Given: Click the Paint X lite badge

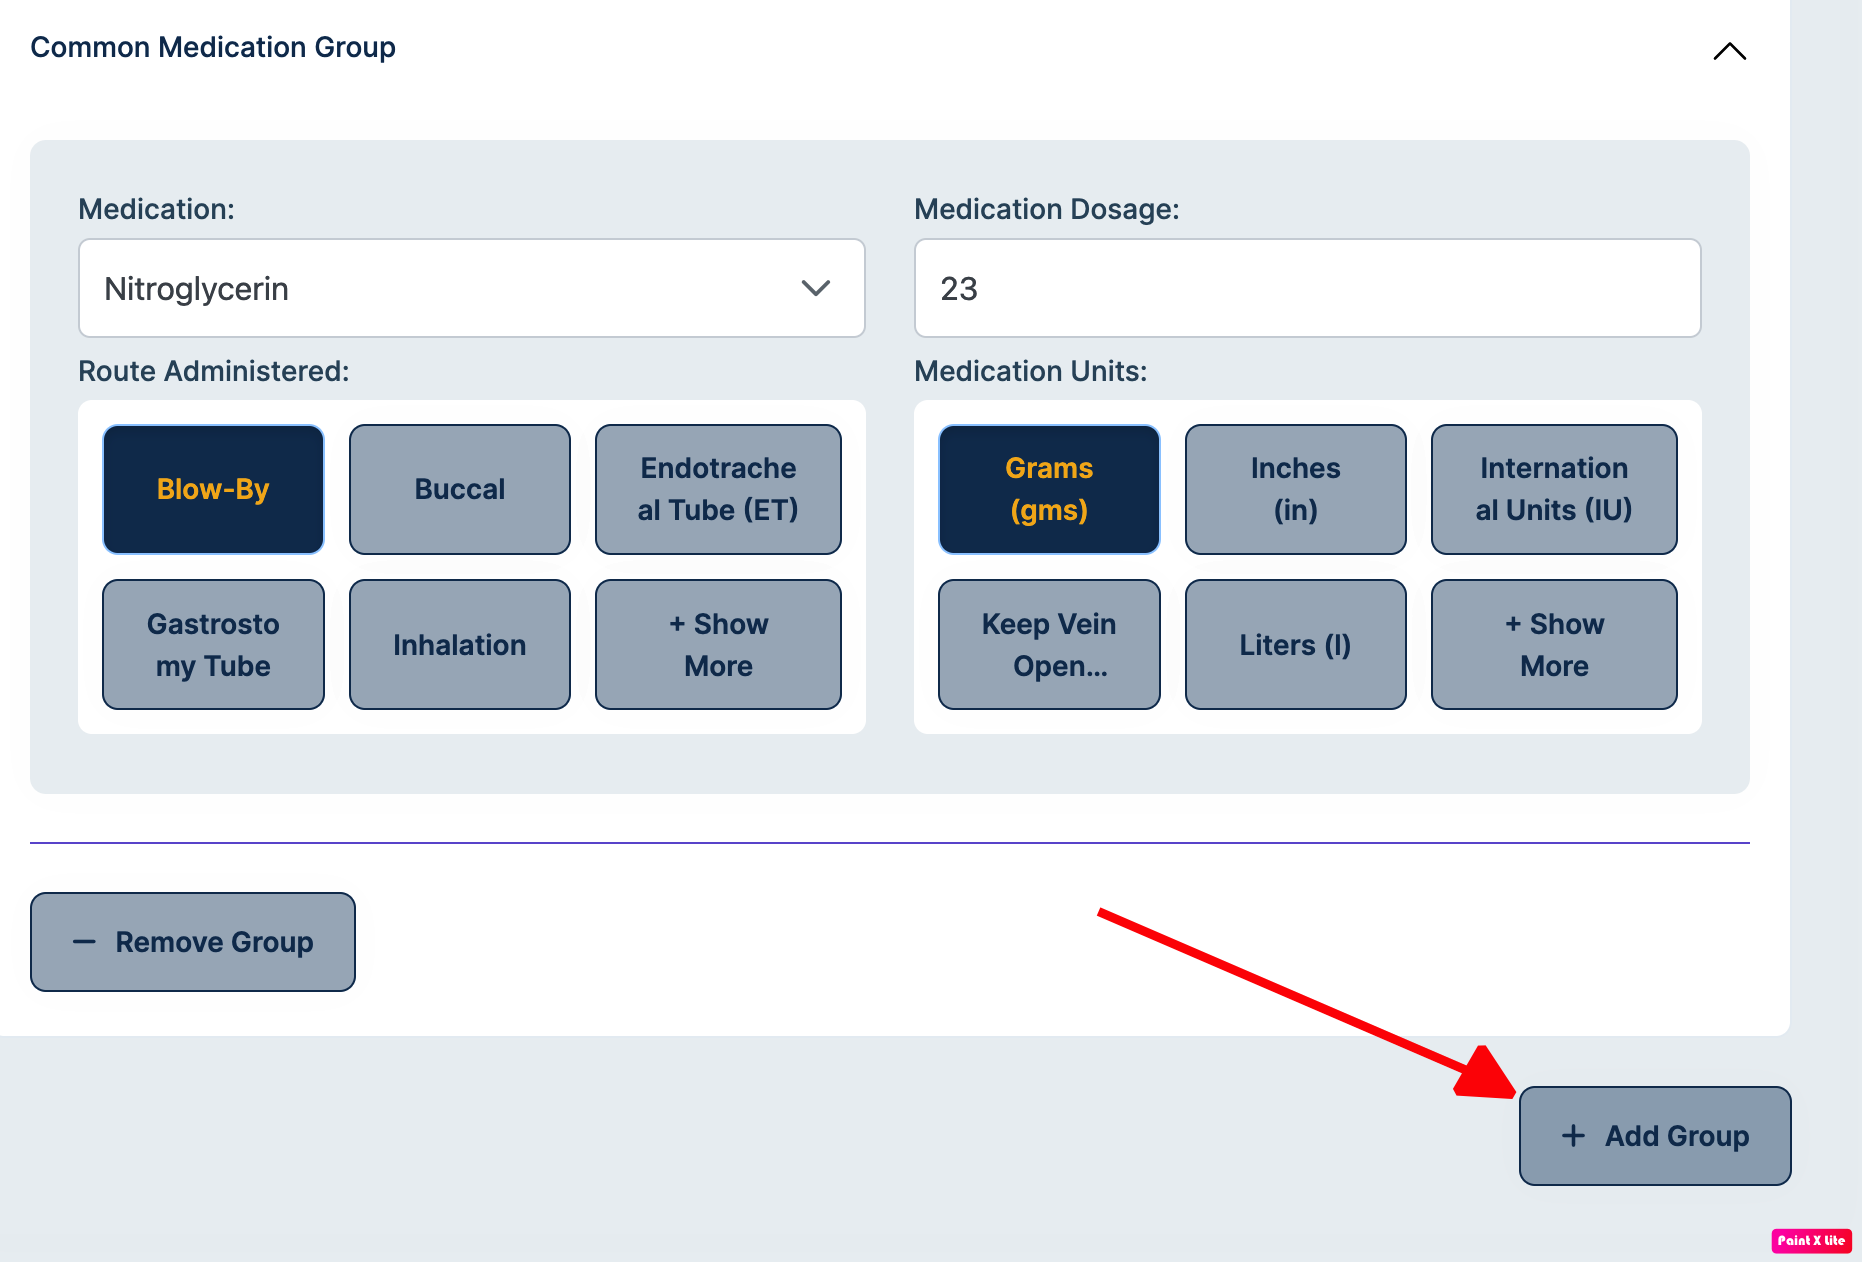Looking at the screenshot, I should [x=1811, y=1240].
